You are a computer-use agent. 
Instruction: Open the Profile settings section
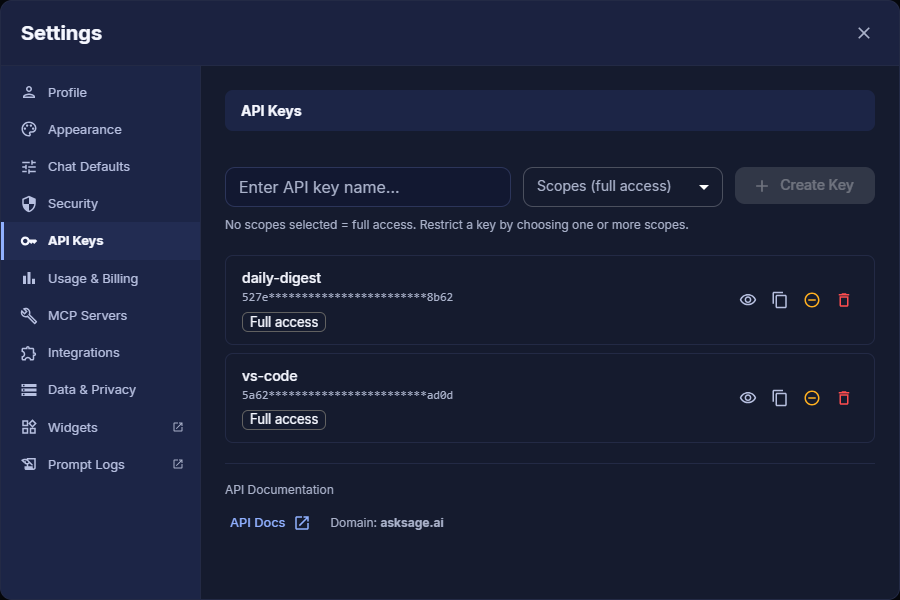point(100,92)
